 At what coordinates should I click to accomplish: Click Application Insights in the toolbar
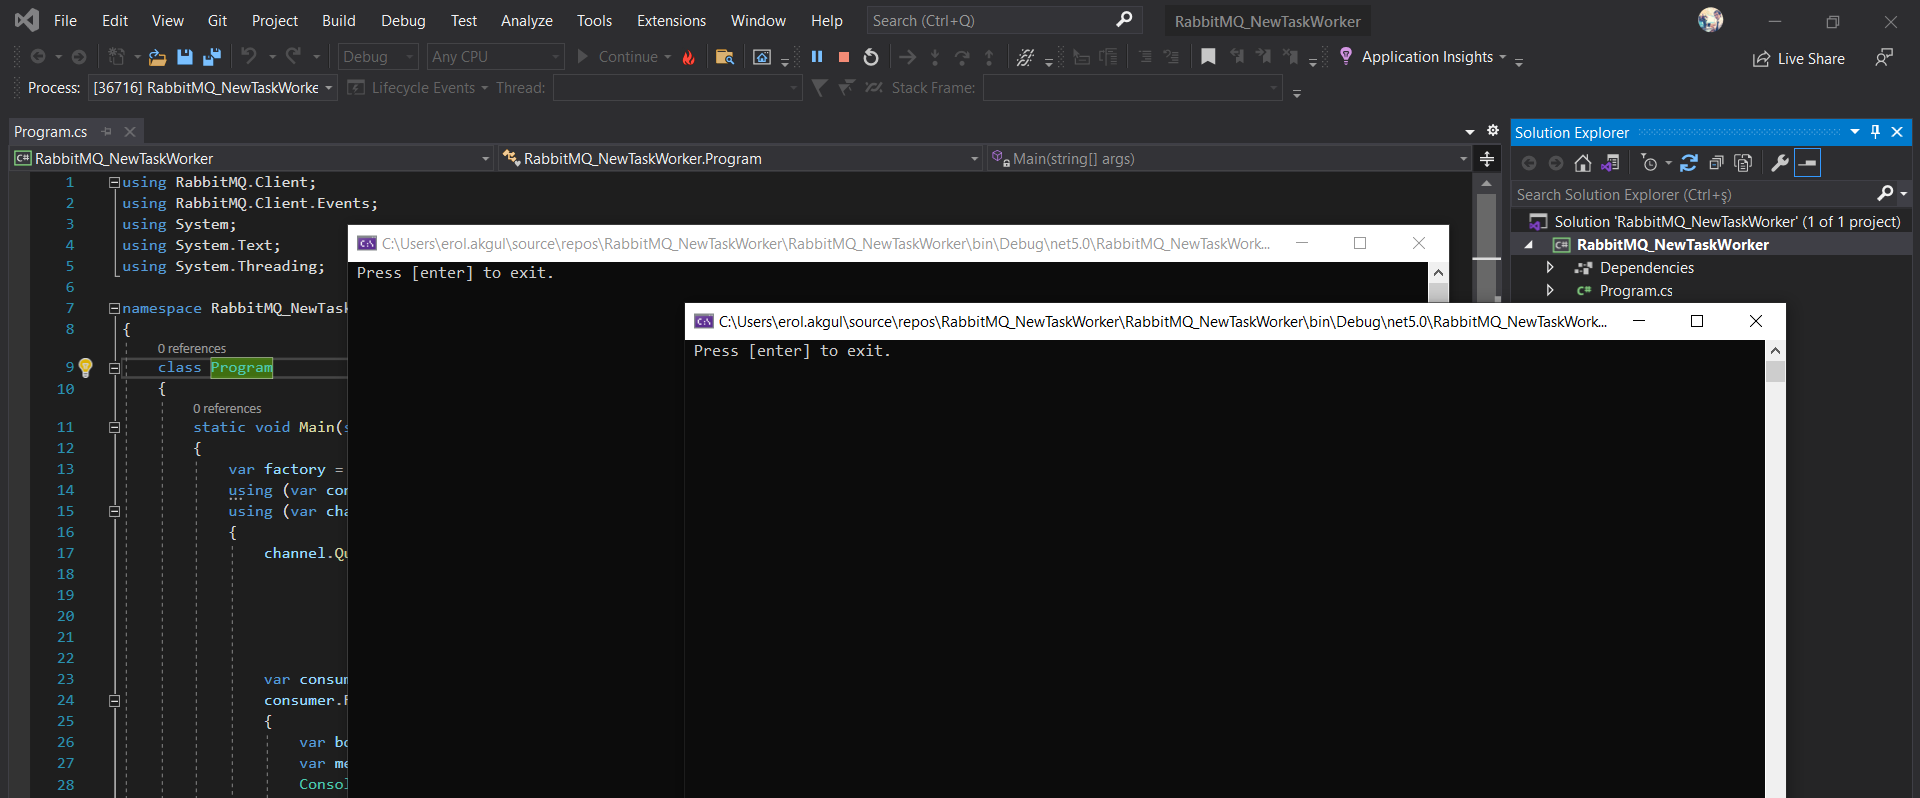click(1426, 57)
